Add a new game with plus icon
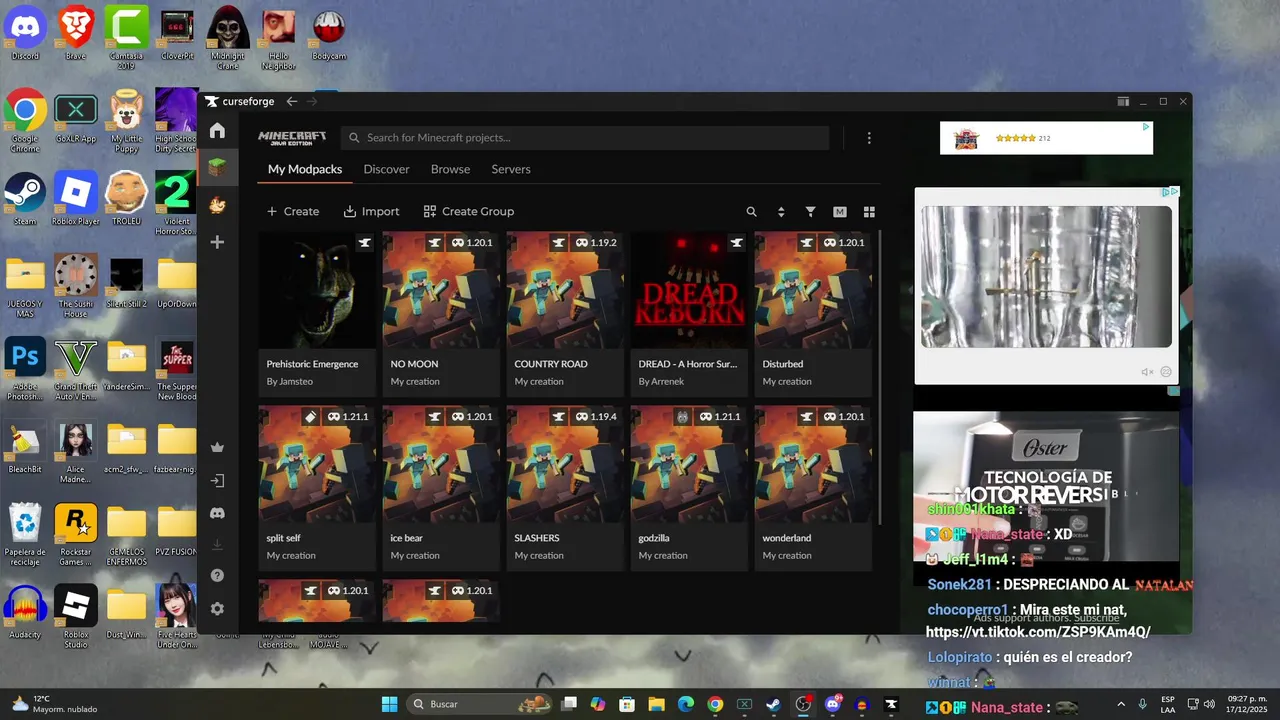The height and width of the screenshot is (720, 1280). pyautogui.click(x=217, y=242)
